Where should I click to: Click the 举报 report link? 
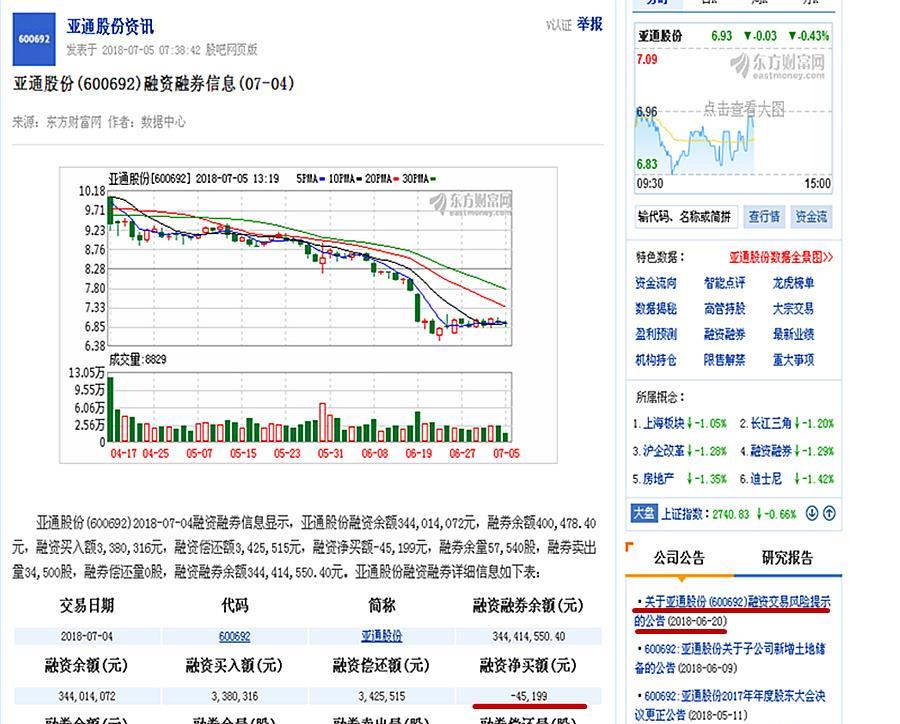coord(589,24)
